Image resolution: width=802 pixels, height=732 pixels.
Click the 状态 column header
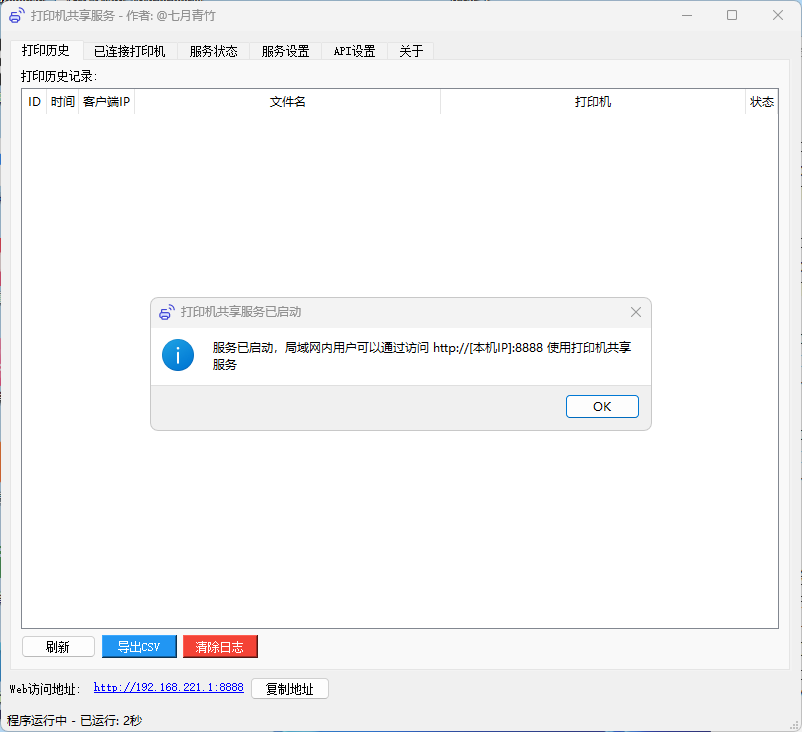click(761, 101)
